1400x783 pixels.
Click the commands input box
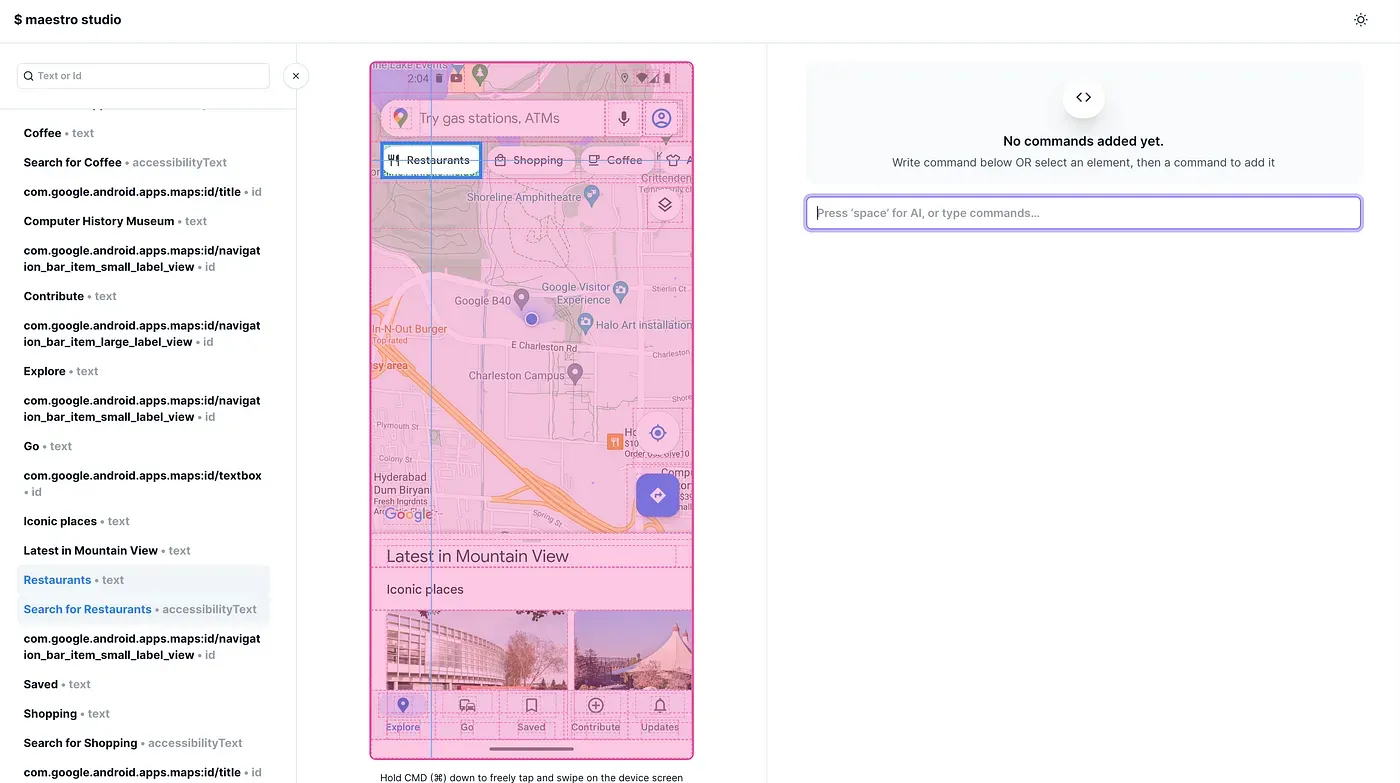point(1083,213)
